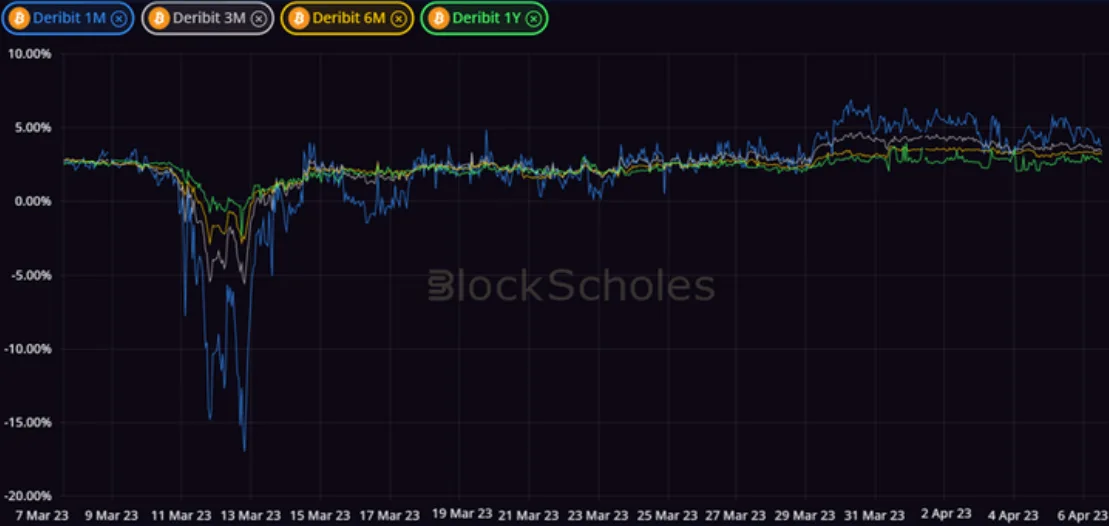Click the 25 Mar 23 date label
The image size is (1109, 526).
[x=667, y=515]
